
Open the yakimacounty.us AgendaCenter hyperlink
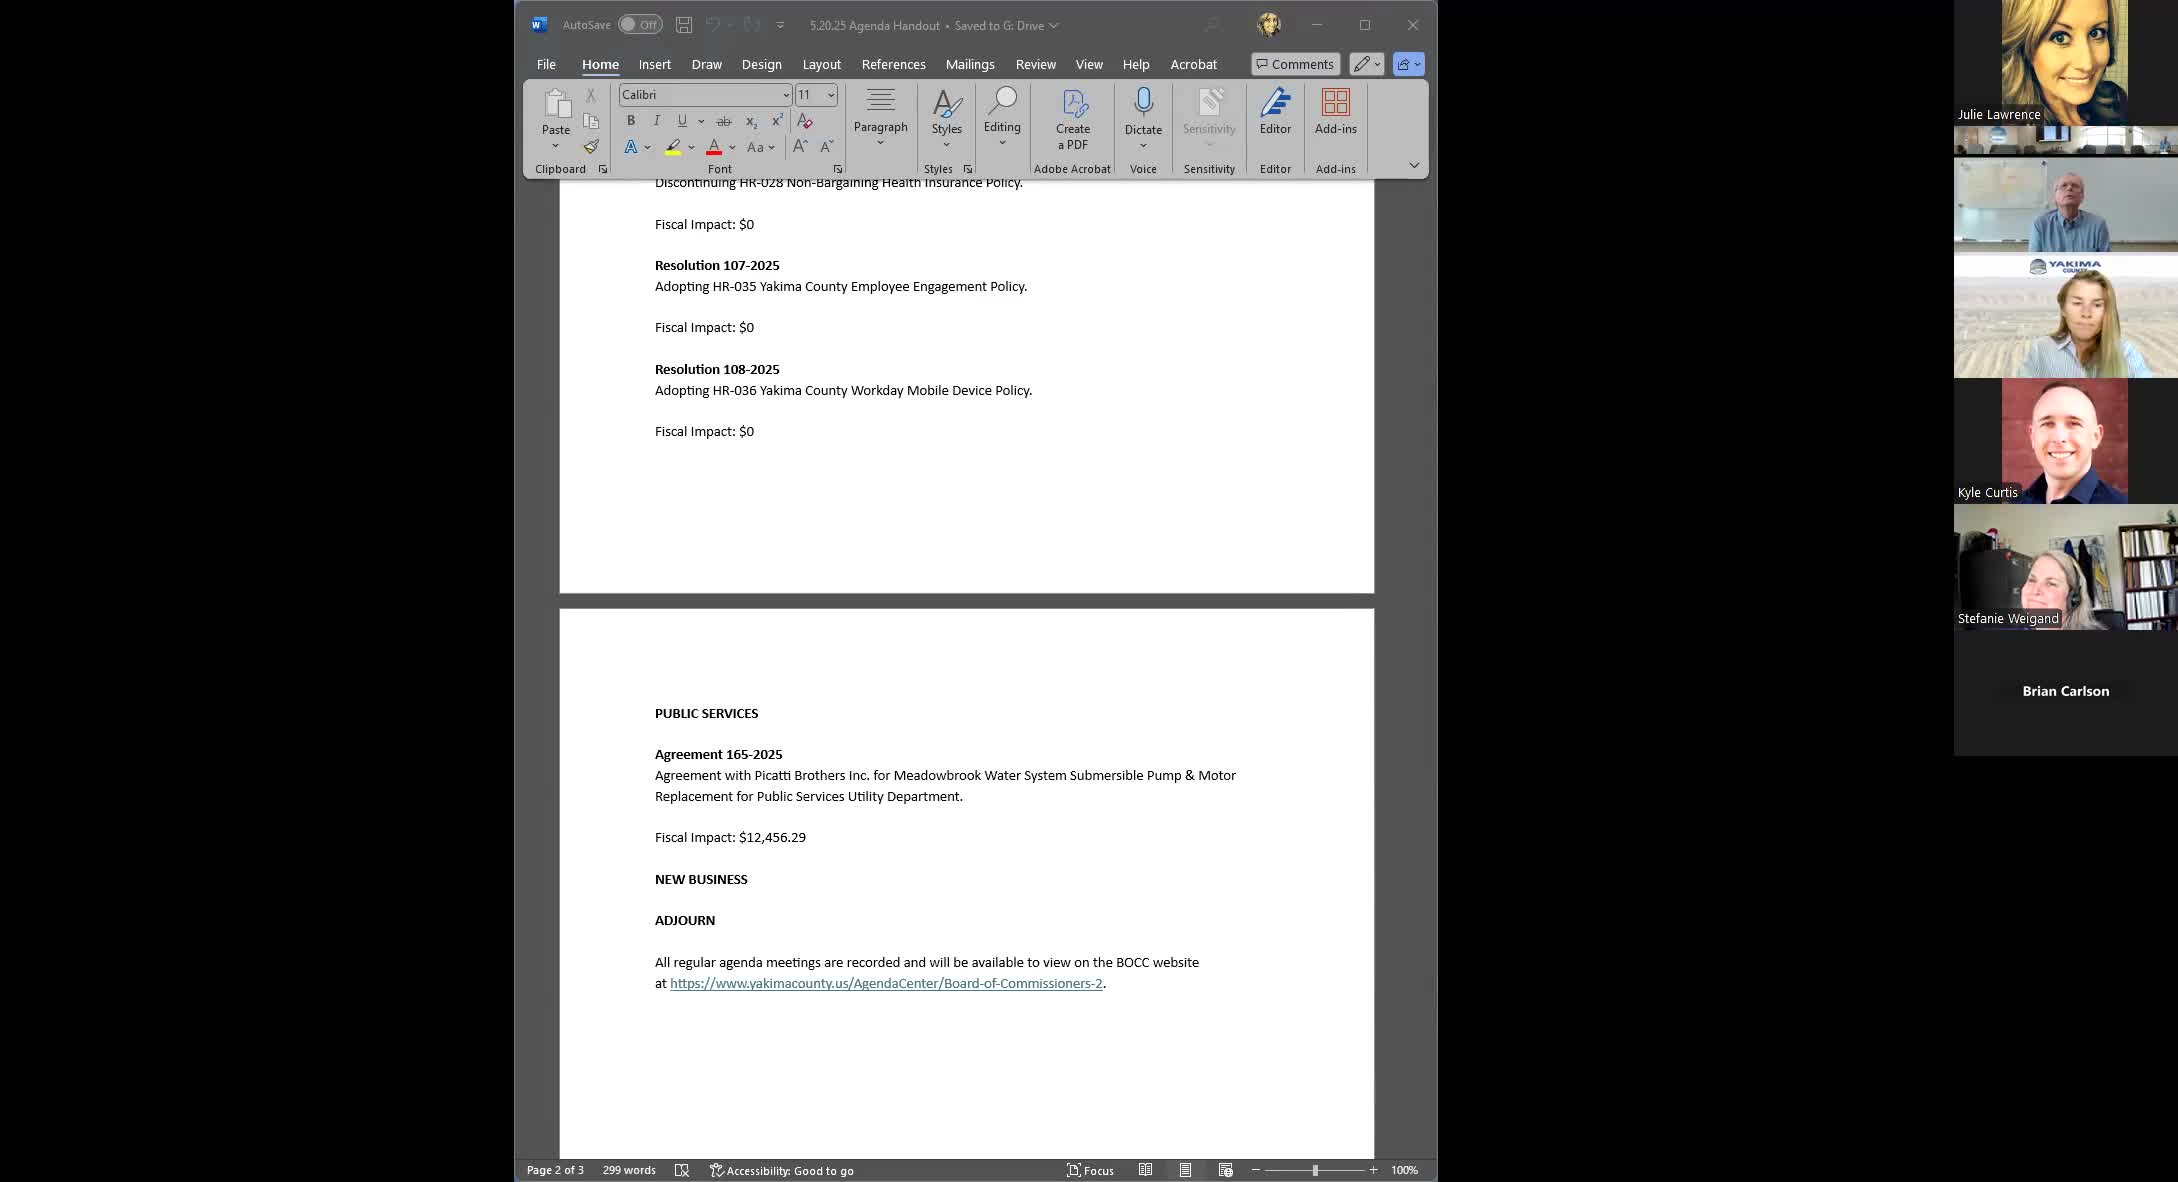885,984
